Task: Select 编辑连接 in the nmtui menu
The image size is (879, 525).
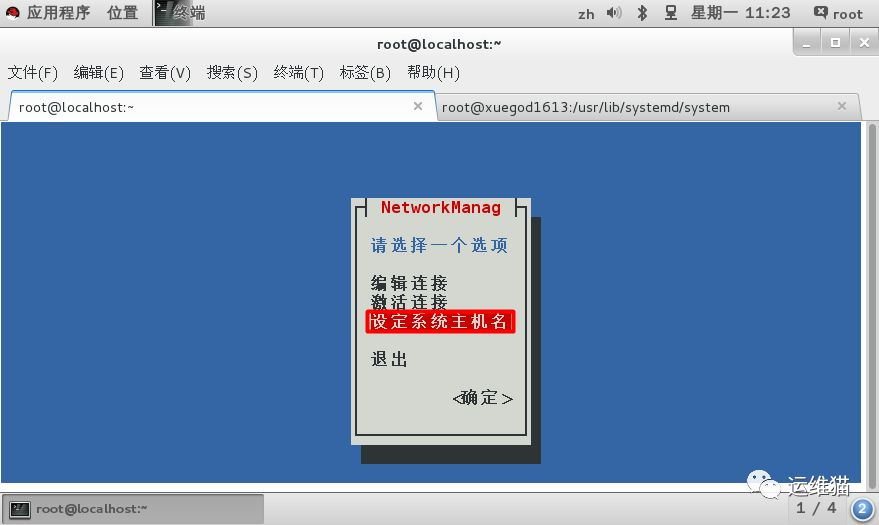Action: pos(409,283)
